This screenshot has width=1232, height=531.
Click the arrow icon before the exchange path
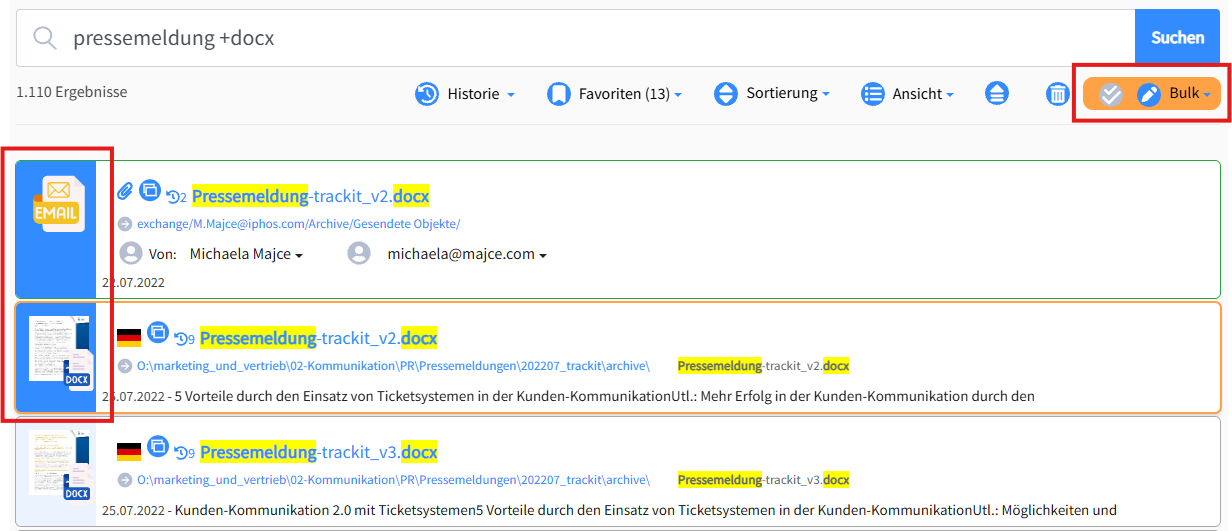point(125,224)
